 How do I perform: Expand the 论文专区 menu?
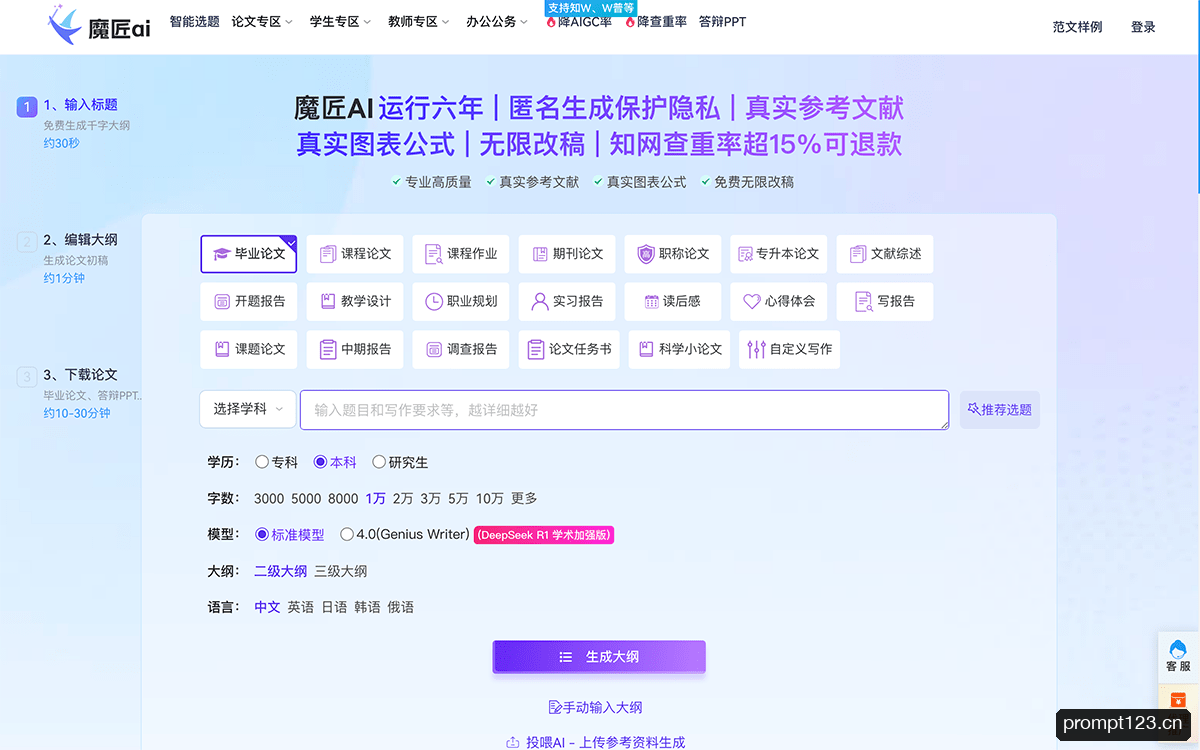(262, 22)
